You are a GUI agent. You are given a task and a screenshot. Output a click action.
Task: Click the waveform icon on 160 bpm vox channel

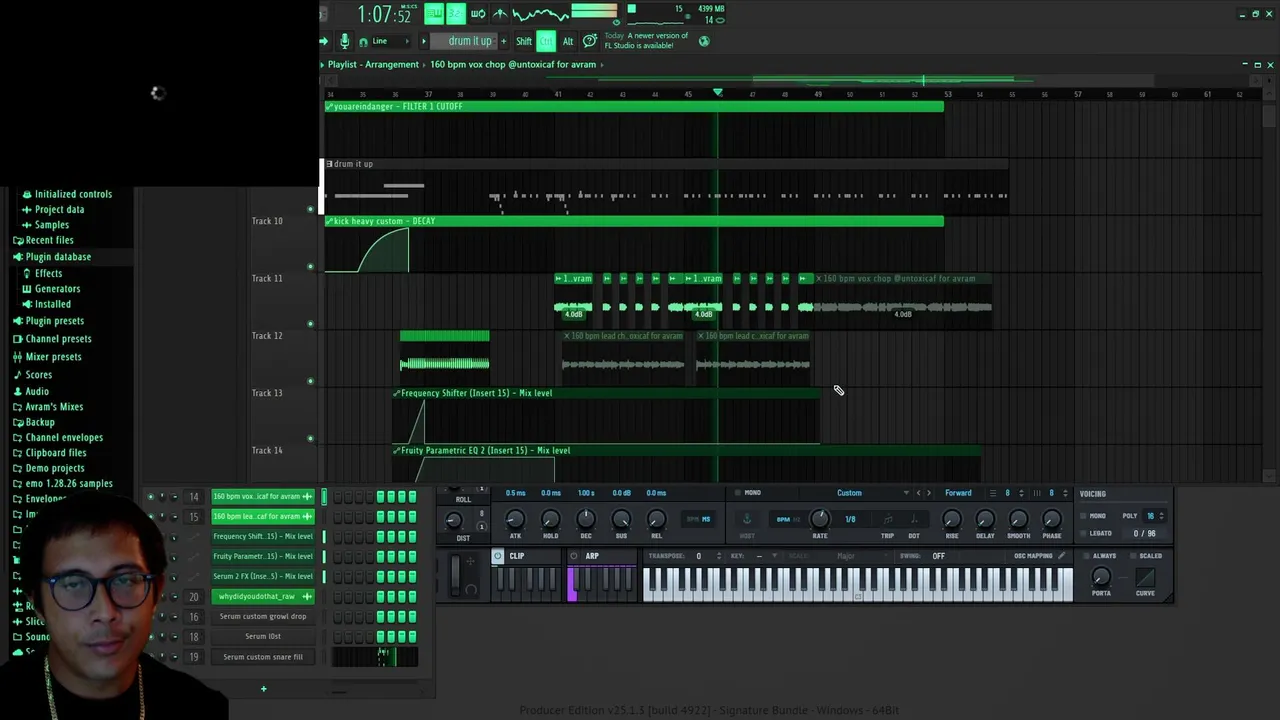pyautogui.click(x=307, y=496)
